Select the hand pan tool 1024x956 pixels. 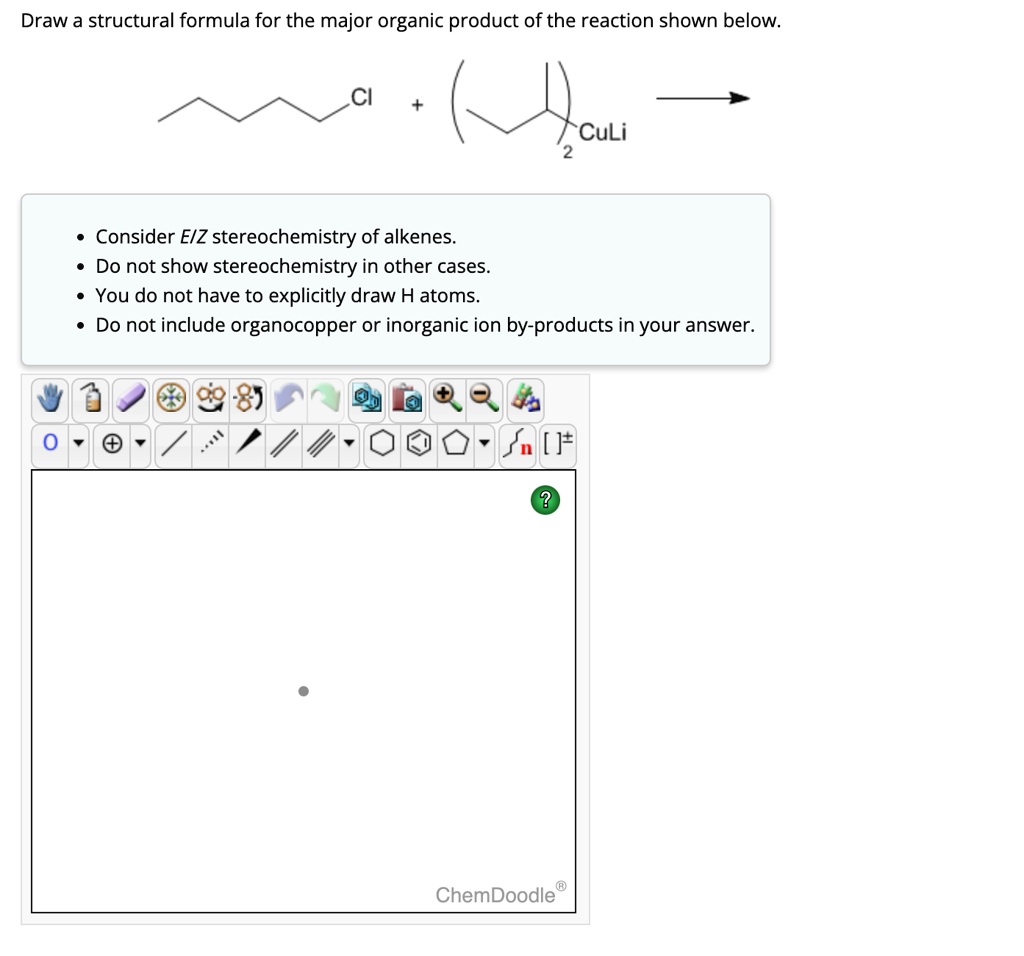(x=49, y=398)
